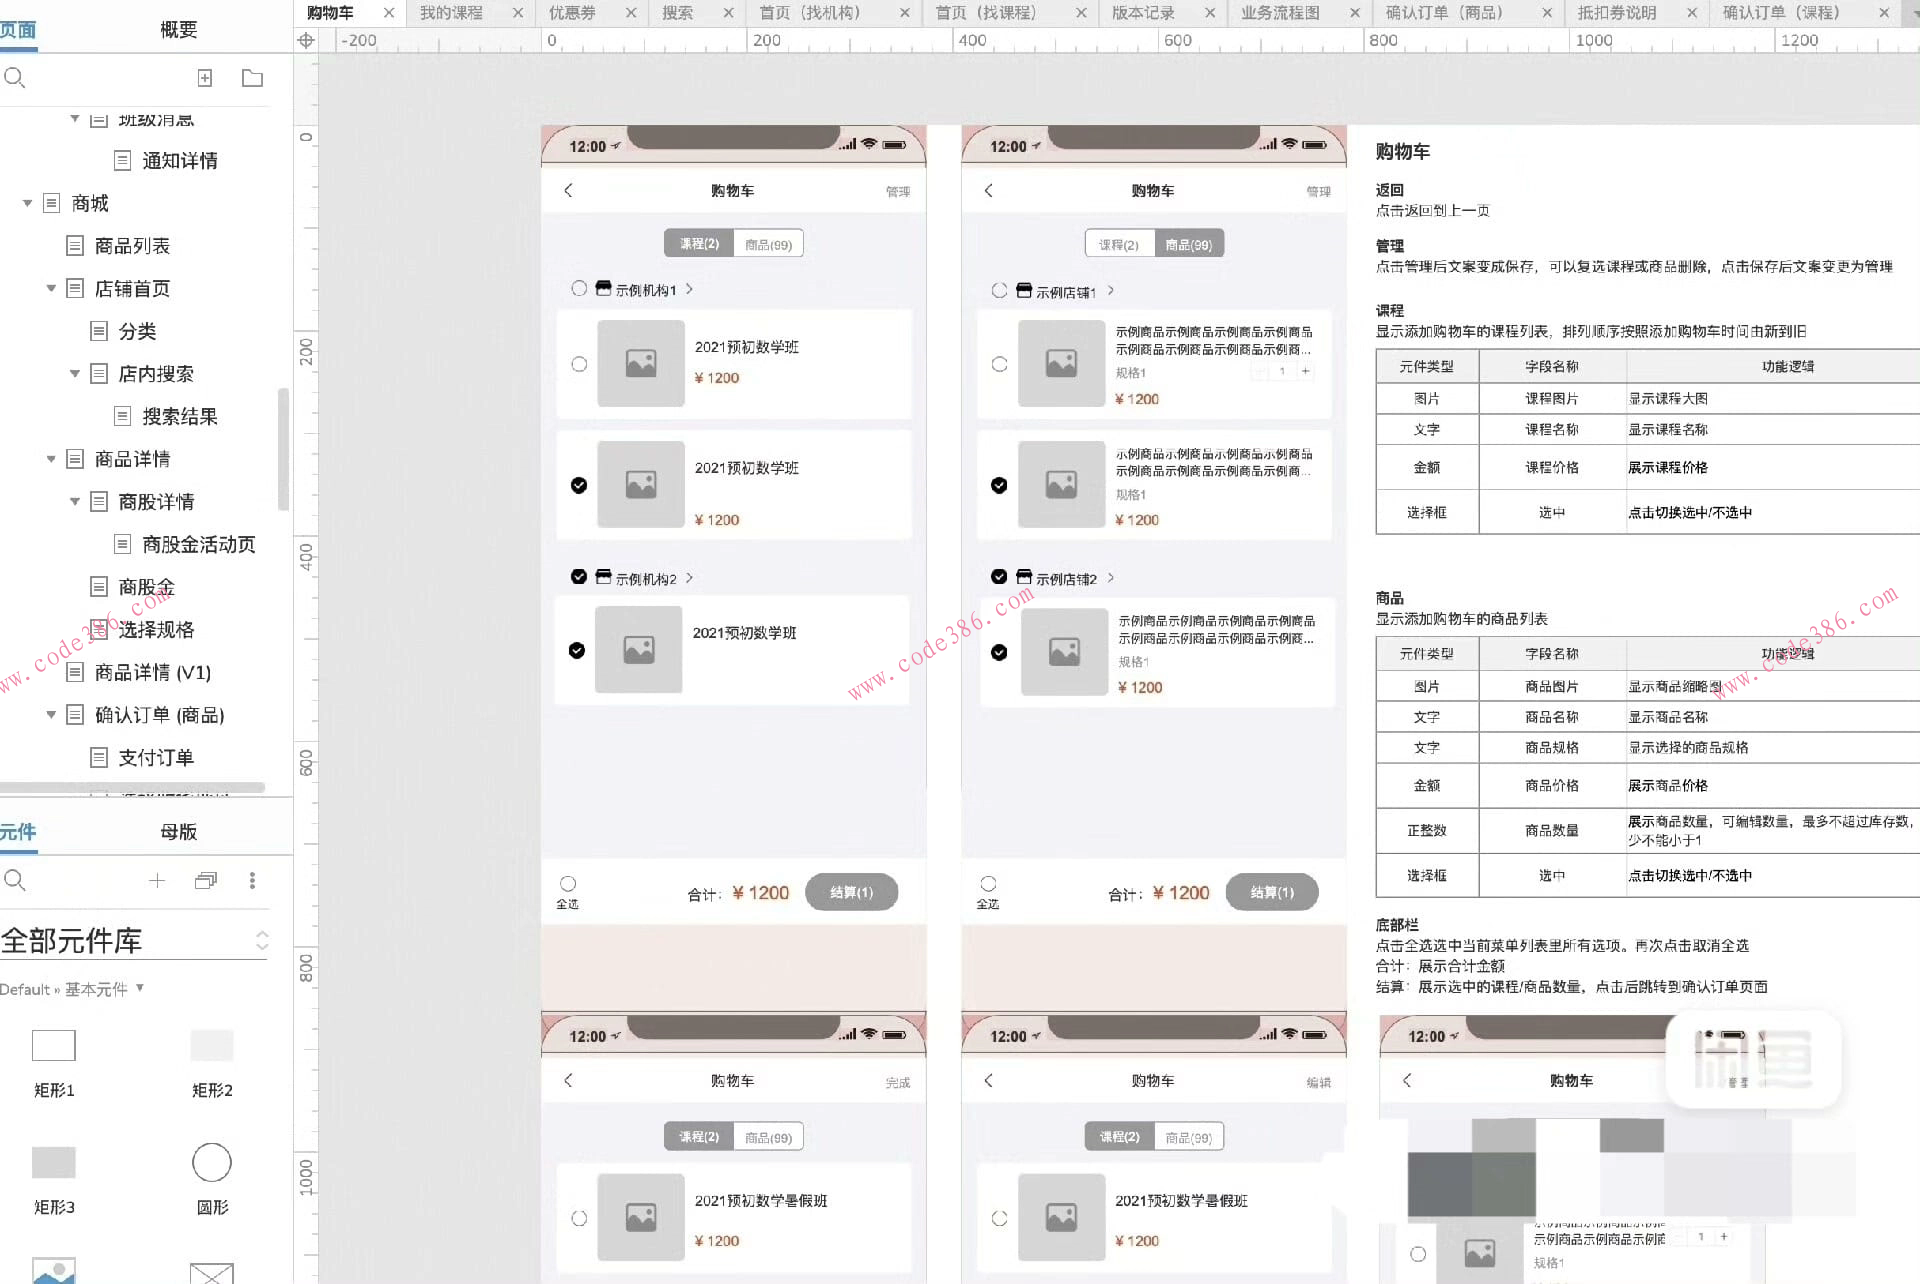The height and width of the screenshot is (1284, 1920).
Task: Click search icon in pages panel
Action: 15,78
